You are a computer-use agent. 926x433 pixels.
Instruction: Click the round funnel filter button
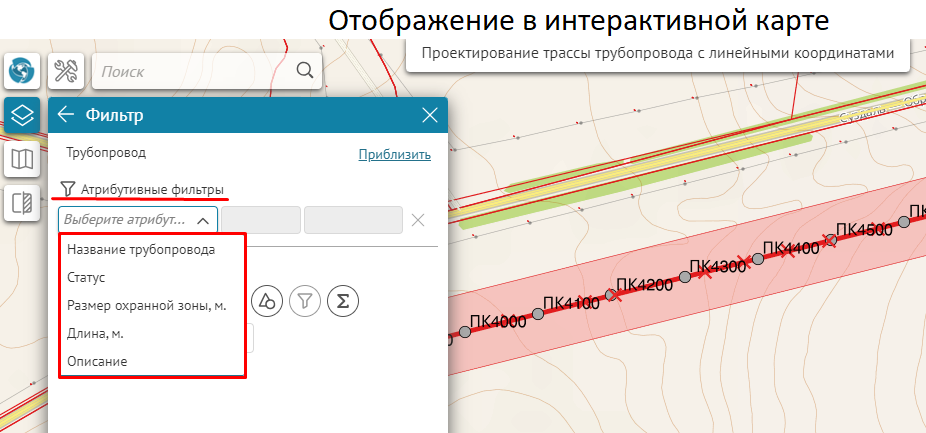[304, 300]
